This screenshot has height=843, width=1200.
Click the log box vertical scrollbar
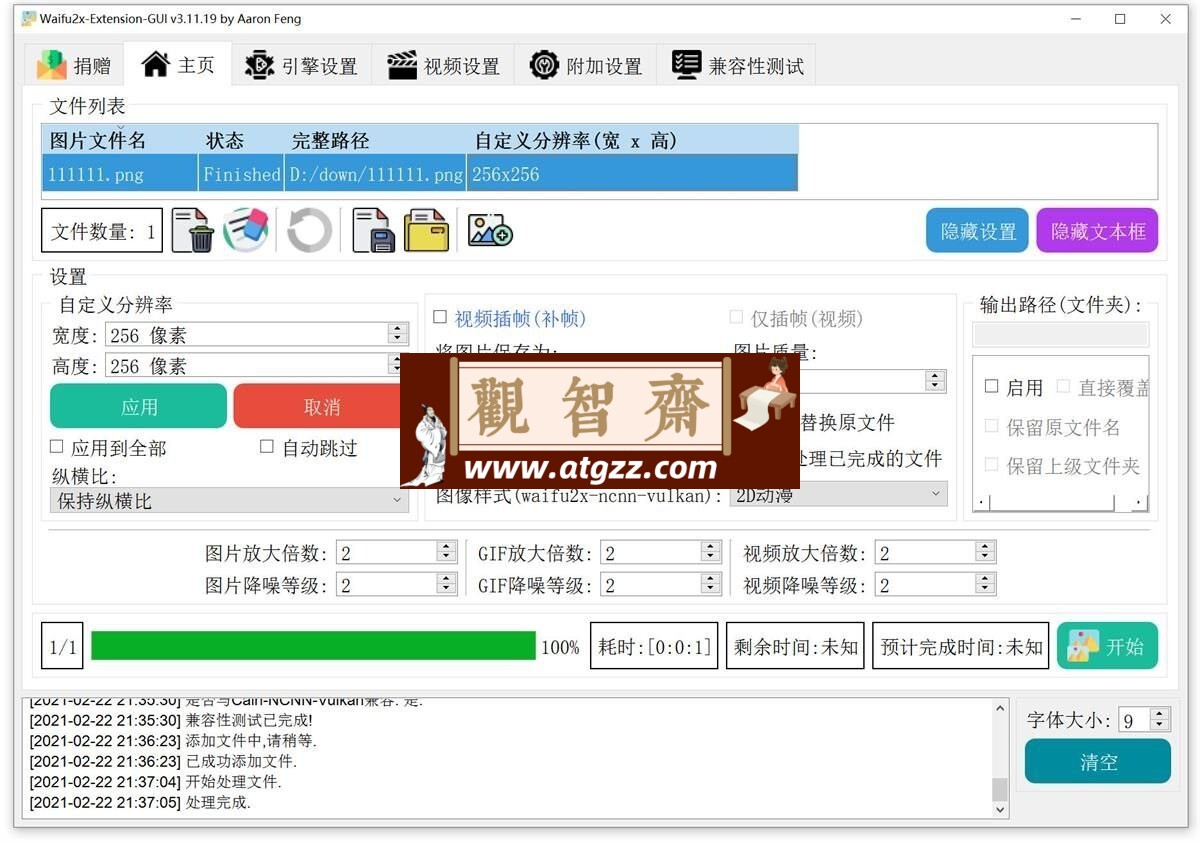coord(1000,757)
